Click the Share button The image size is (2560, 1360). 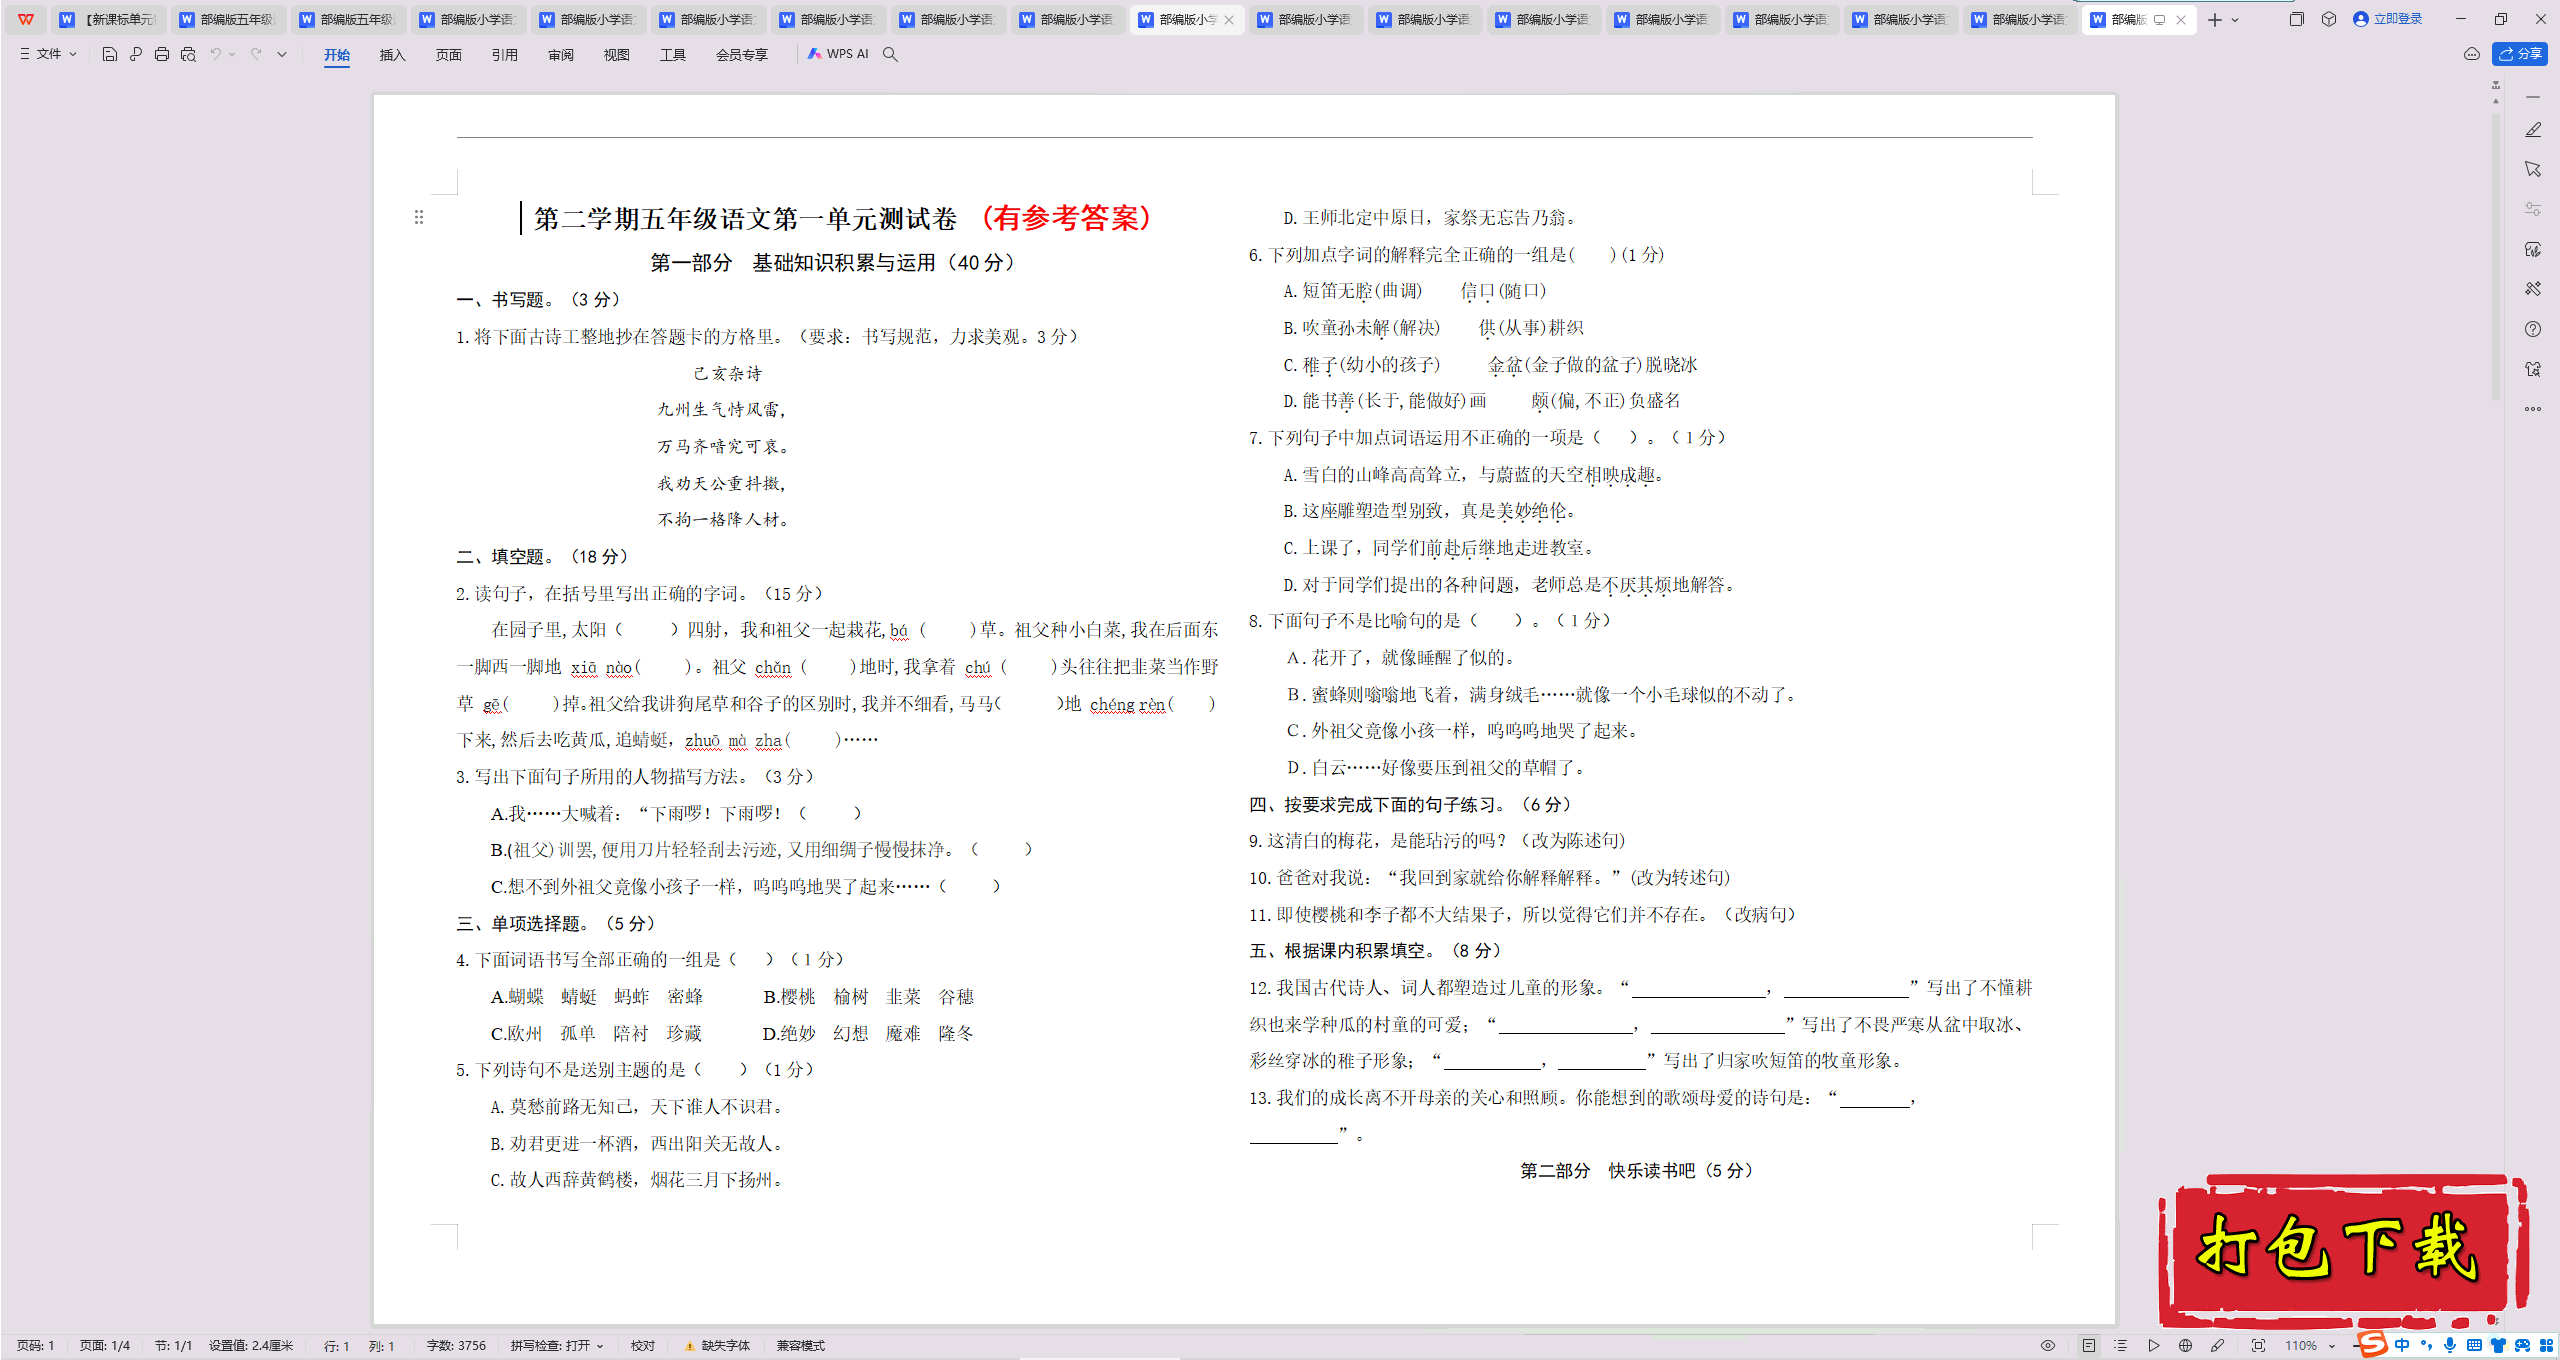[x=2520, y=54]
